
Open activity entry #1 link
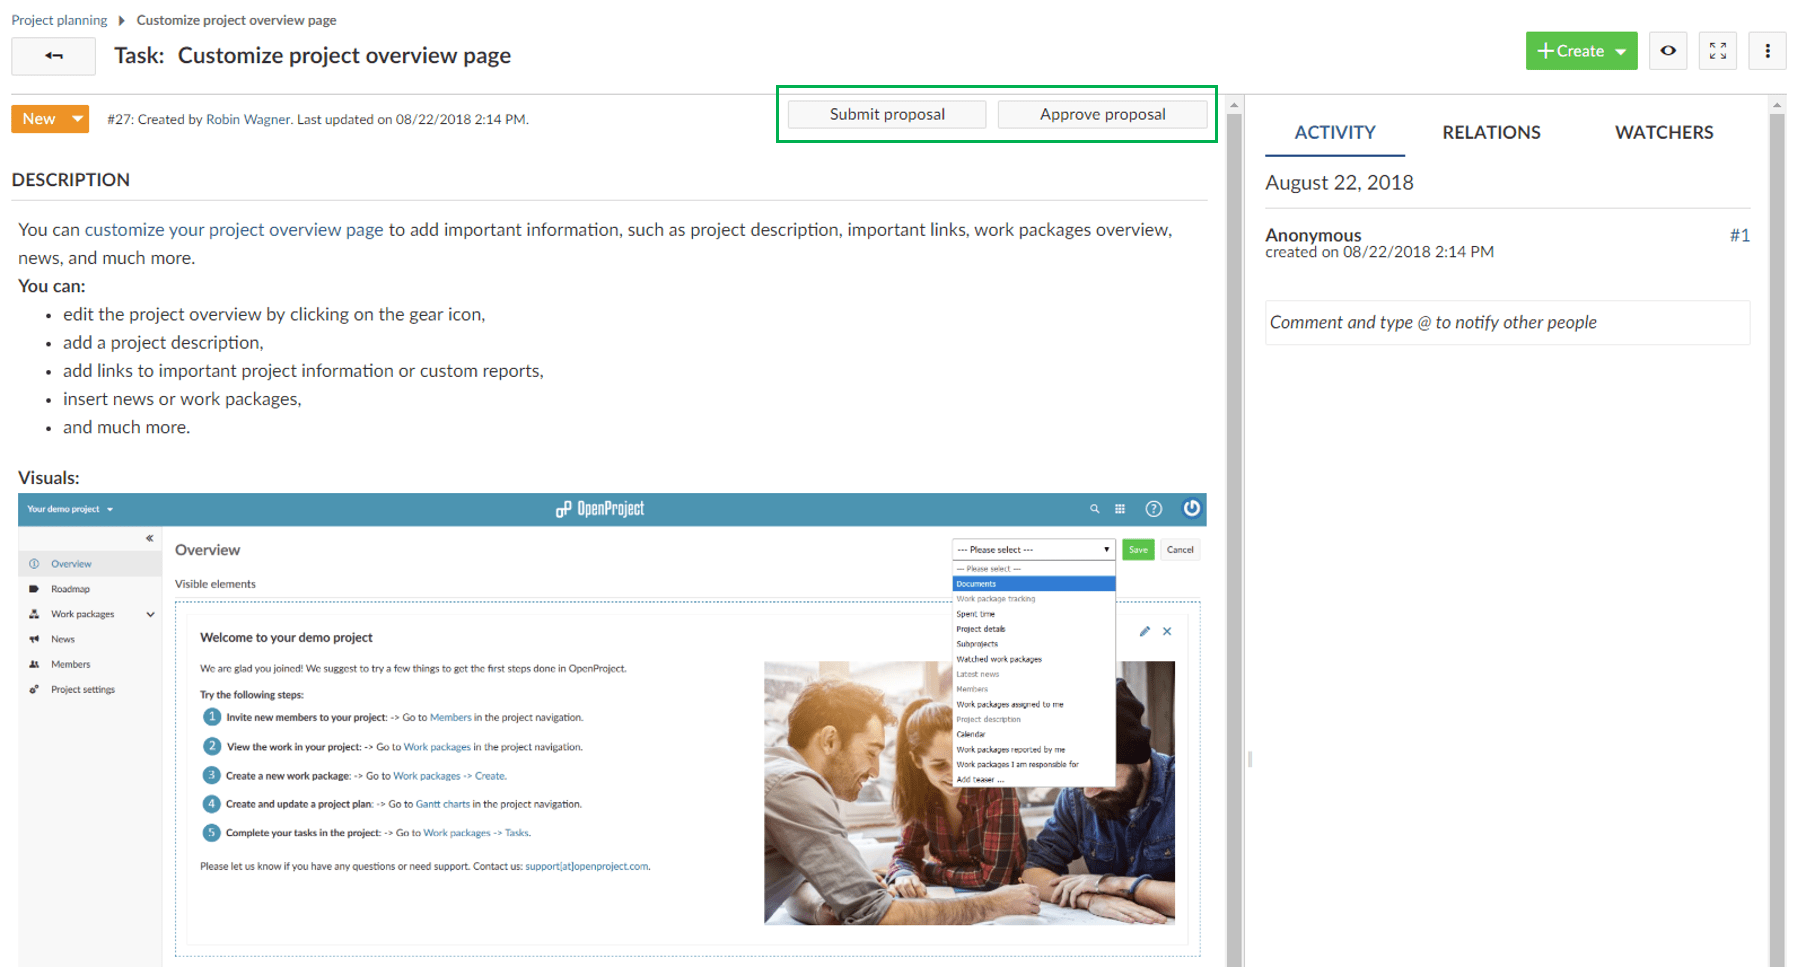point(1739,236)
